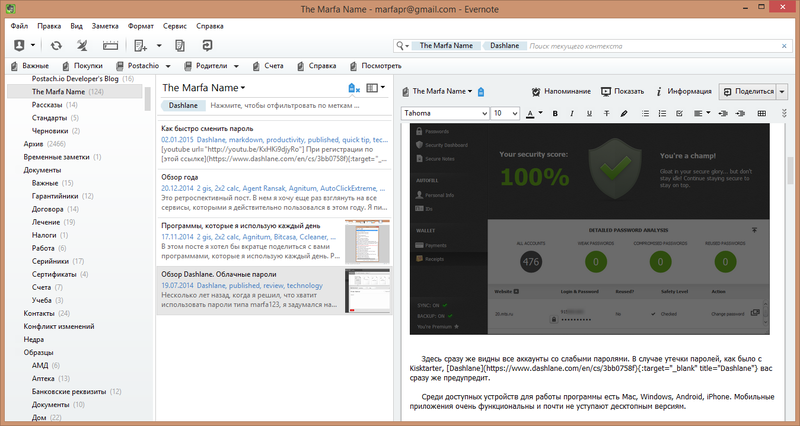Open note Как быстро сменить пароль

[274, 144]
